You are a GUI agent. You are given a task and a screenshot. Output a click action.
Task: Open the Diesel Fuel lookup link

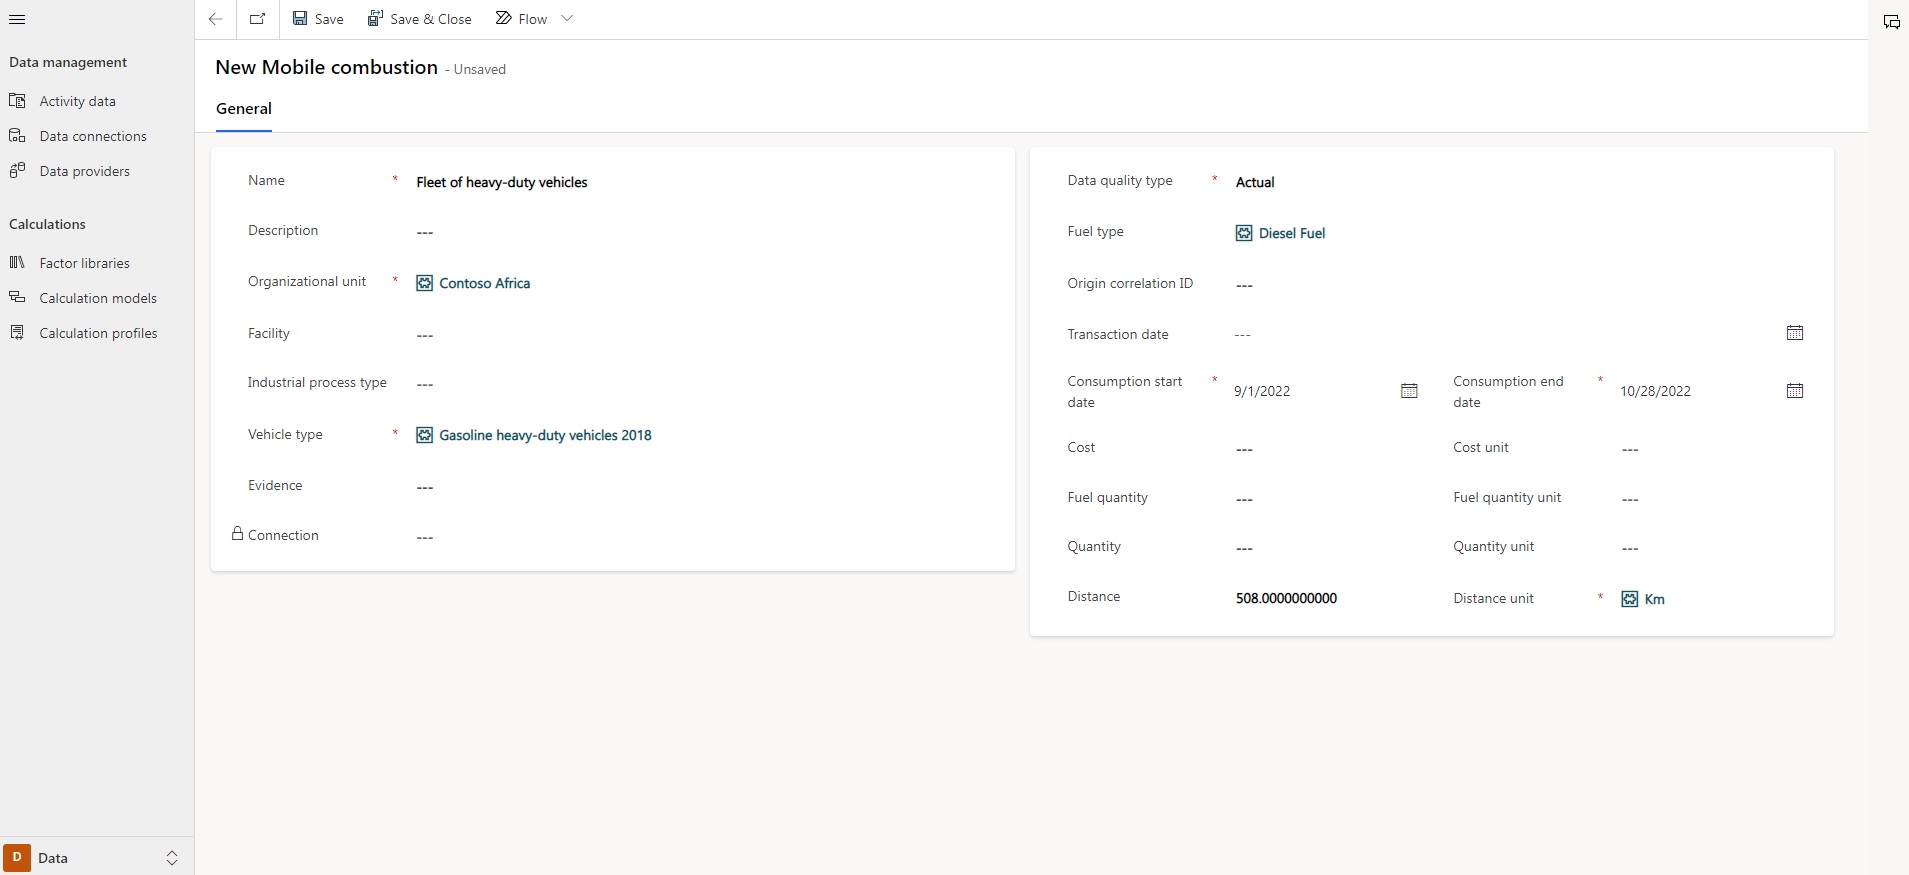pos(1291,233)
